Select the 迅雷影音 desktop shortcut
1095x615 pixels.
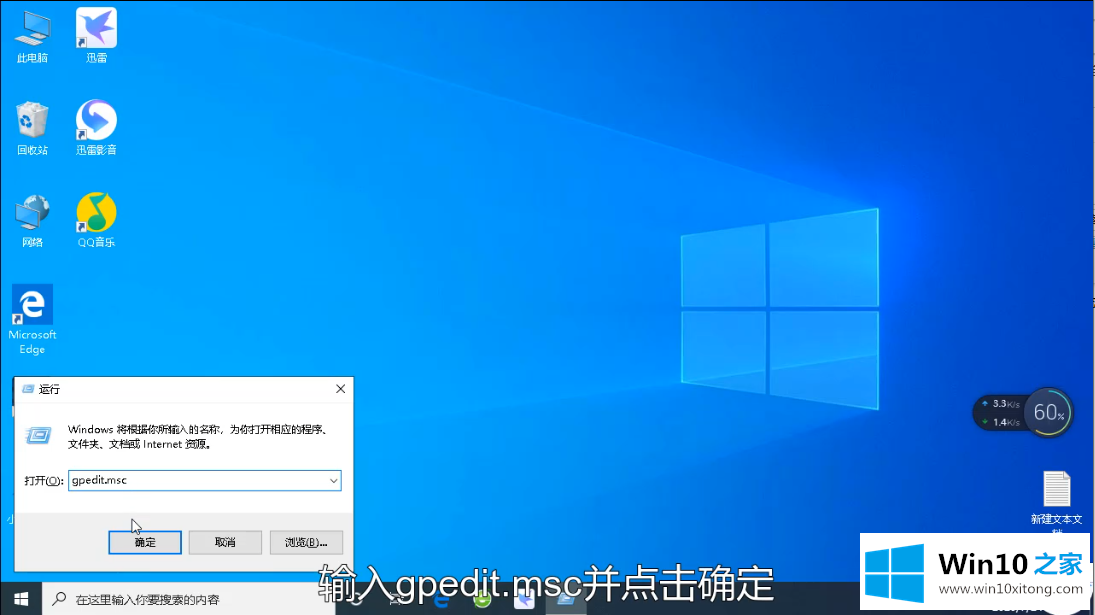tap(96, 128)
